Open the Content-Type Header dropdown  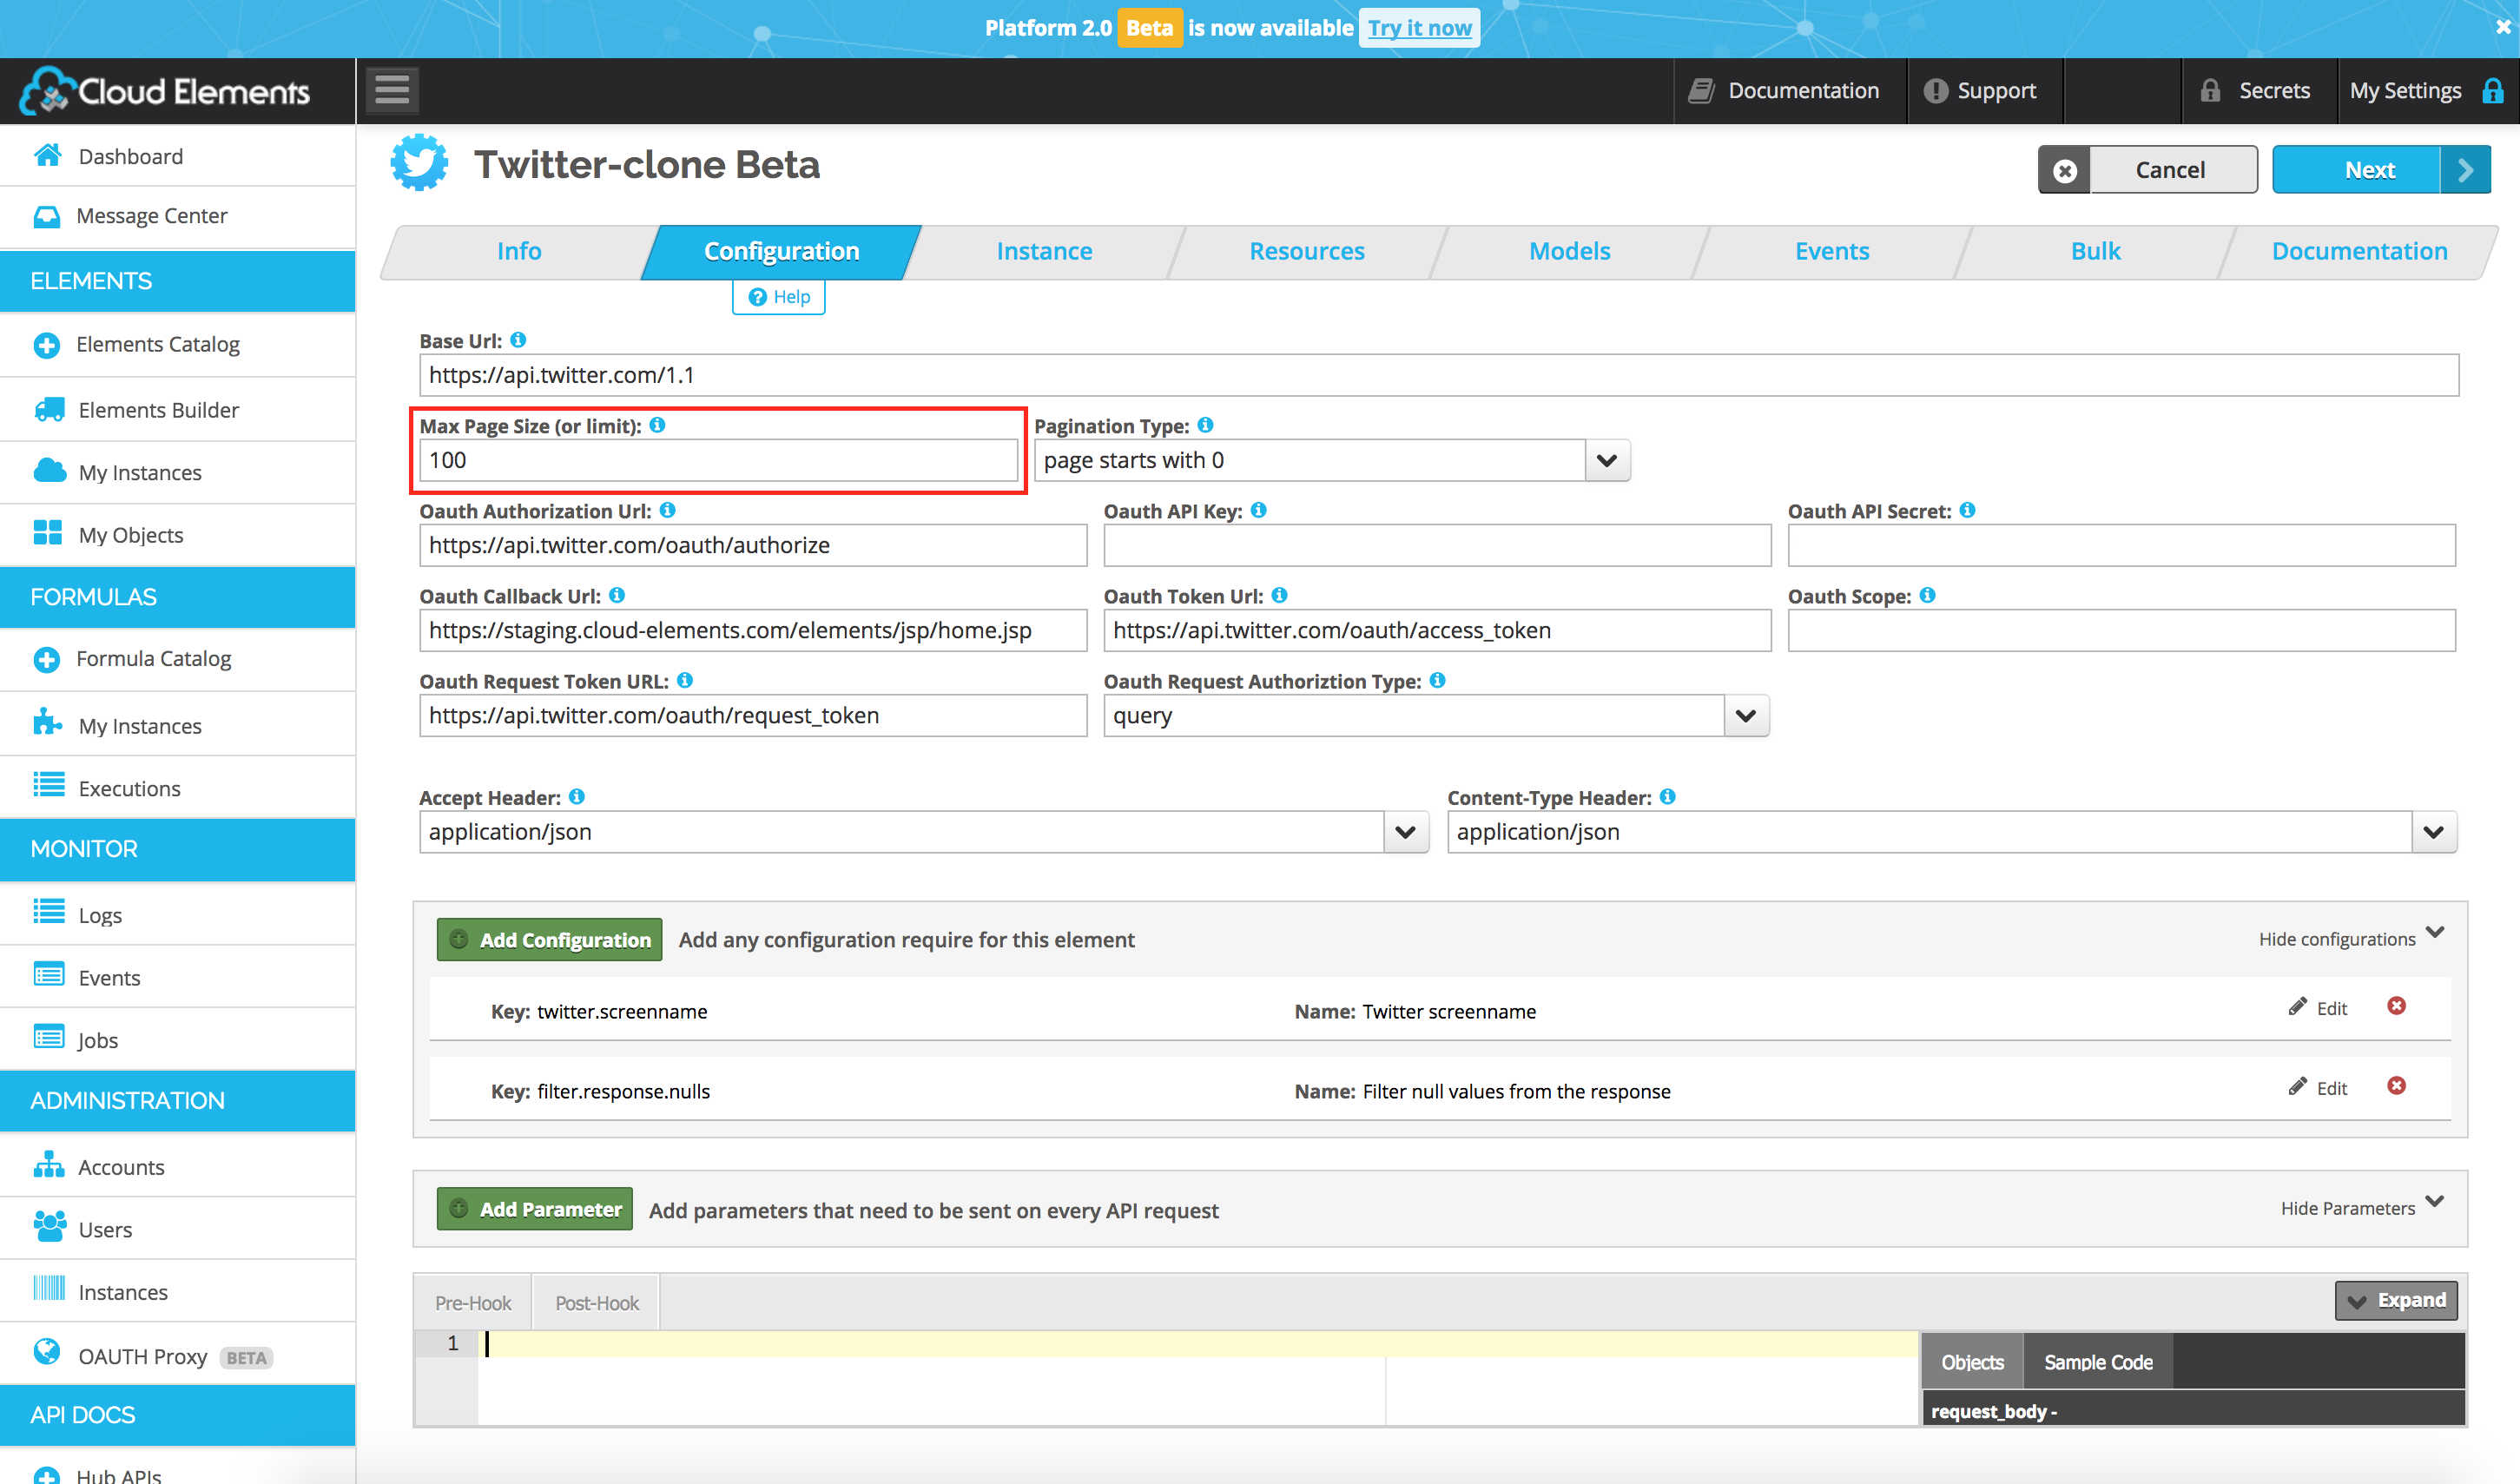click(x=2433, y=832)
